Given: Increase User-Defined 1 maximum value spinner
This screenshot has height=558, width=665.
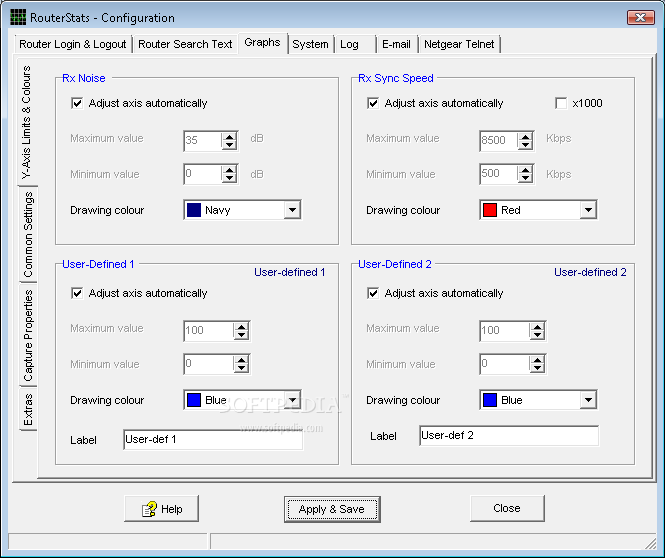Looking at the screenshot, I should 241,326.
